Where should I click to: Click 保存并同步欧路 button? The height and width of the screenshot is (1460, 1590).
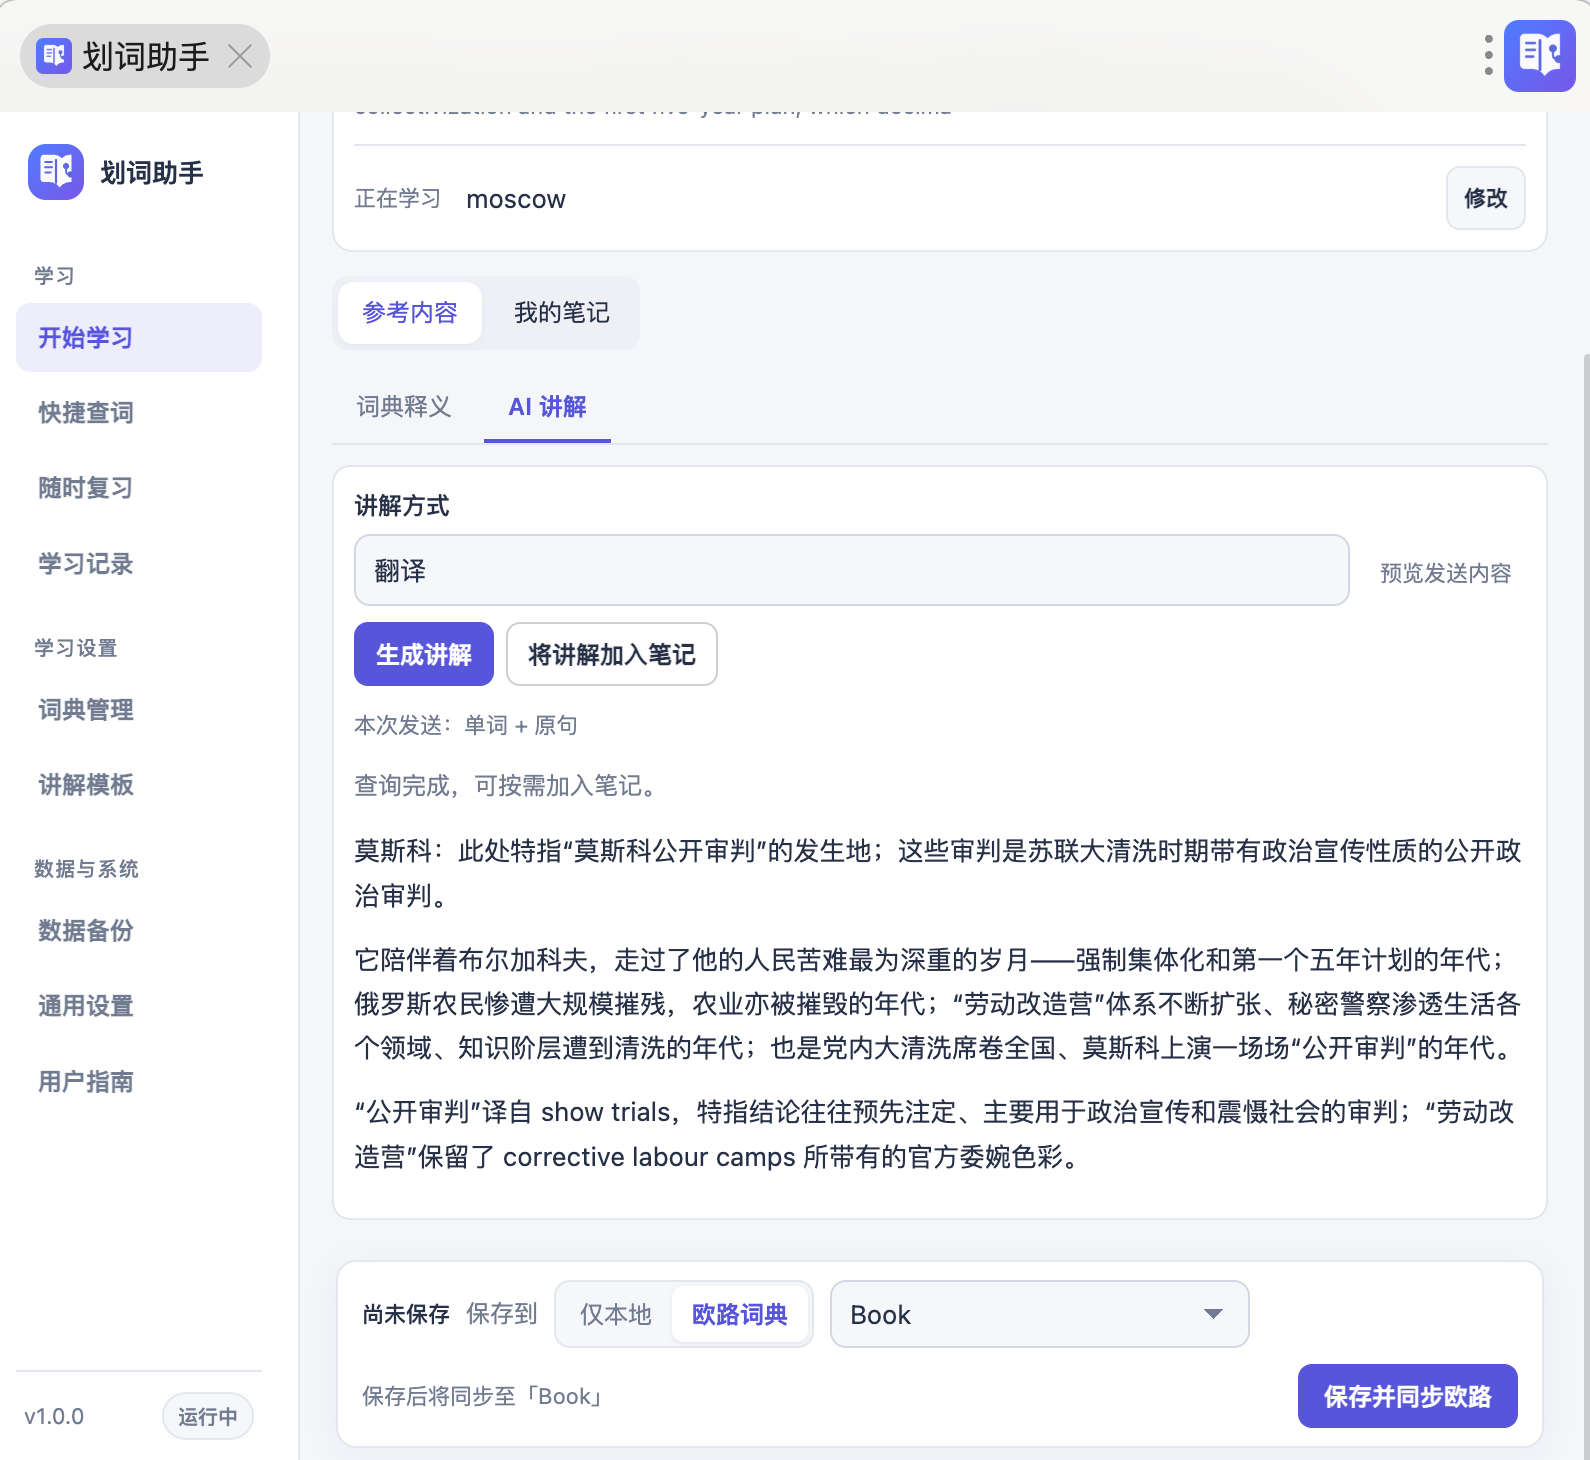pos(1407,1396)
